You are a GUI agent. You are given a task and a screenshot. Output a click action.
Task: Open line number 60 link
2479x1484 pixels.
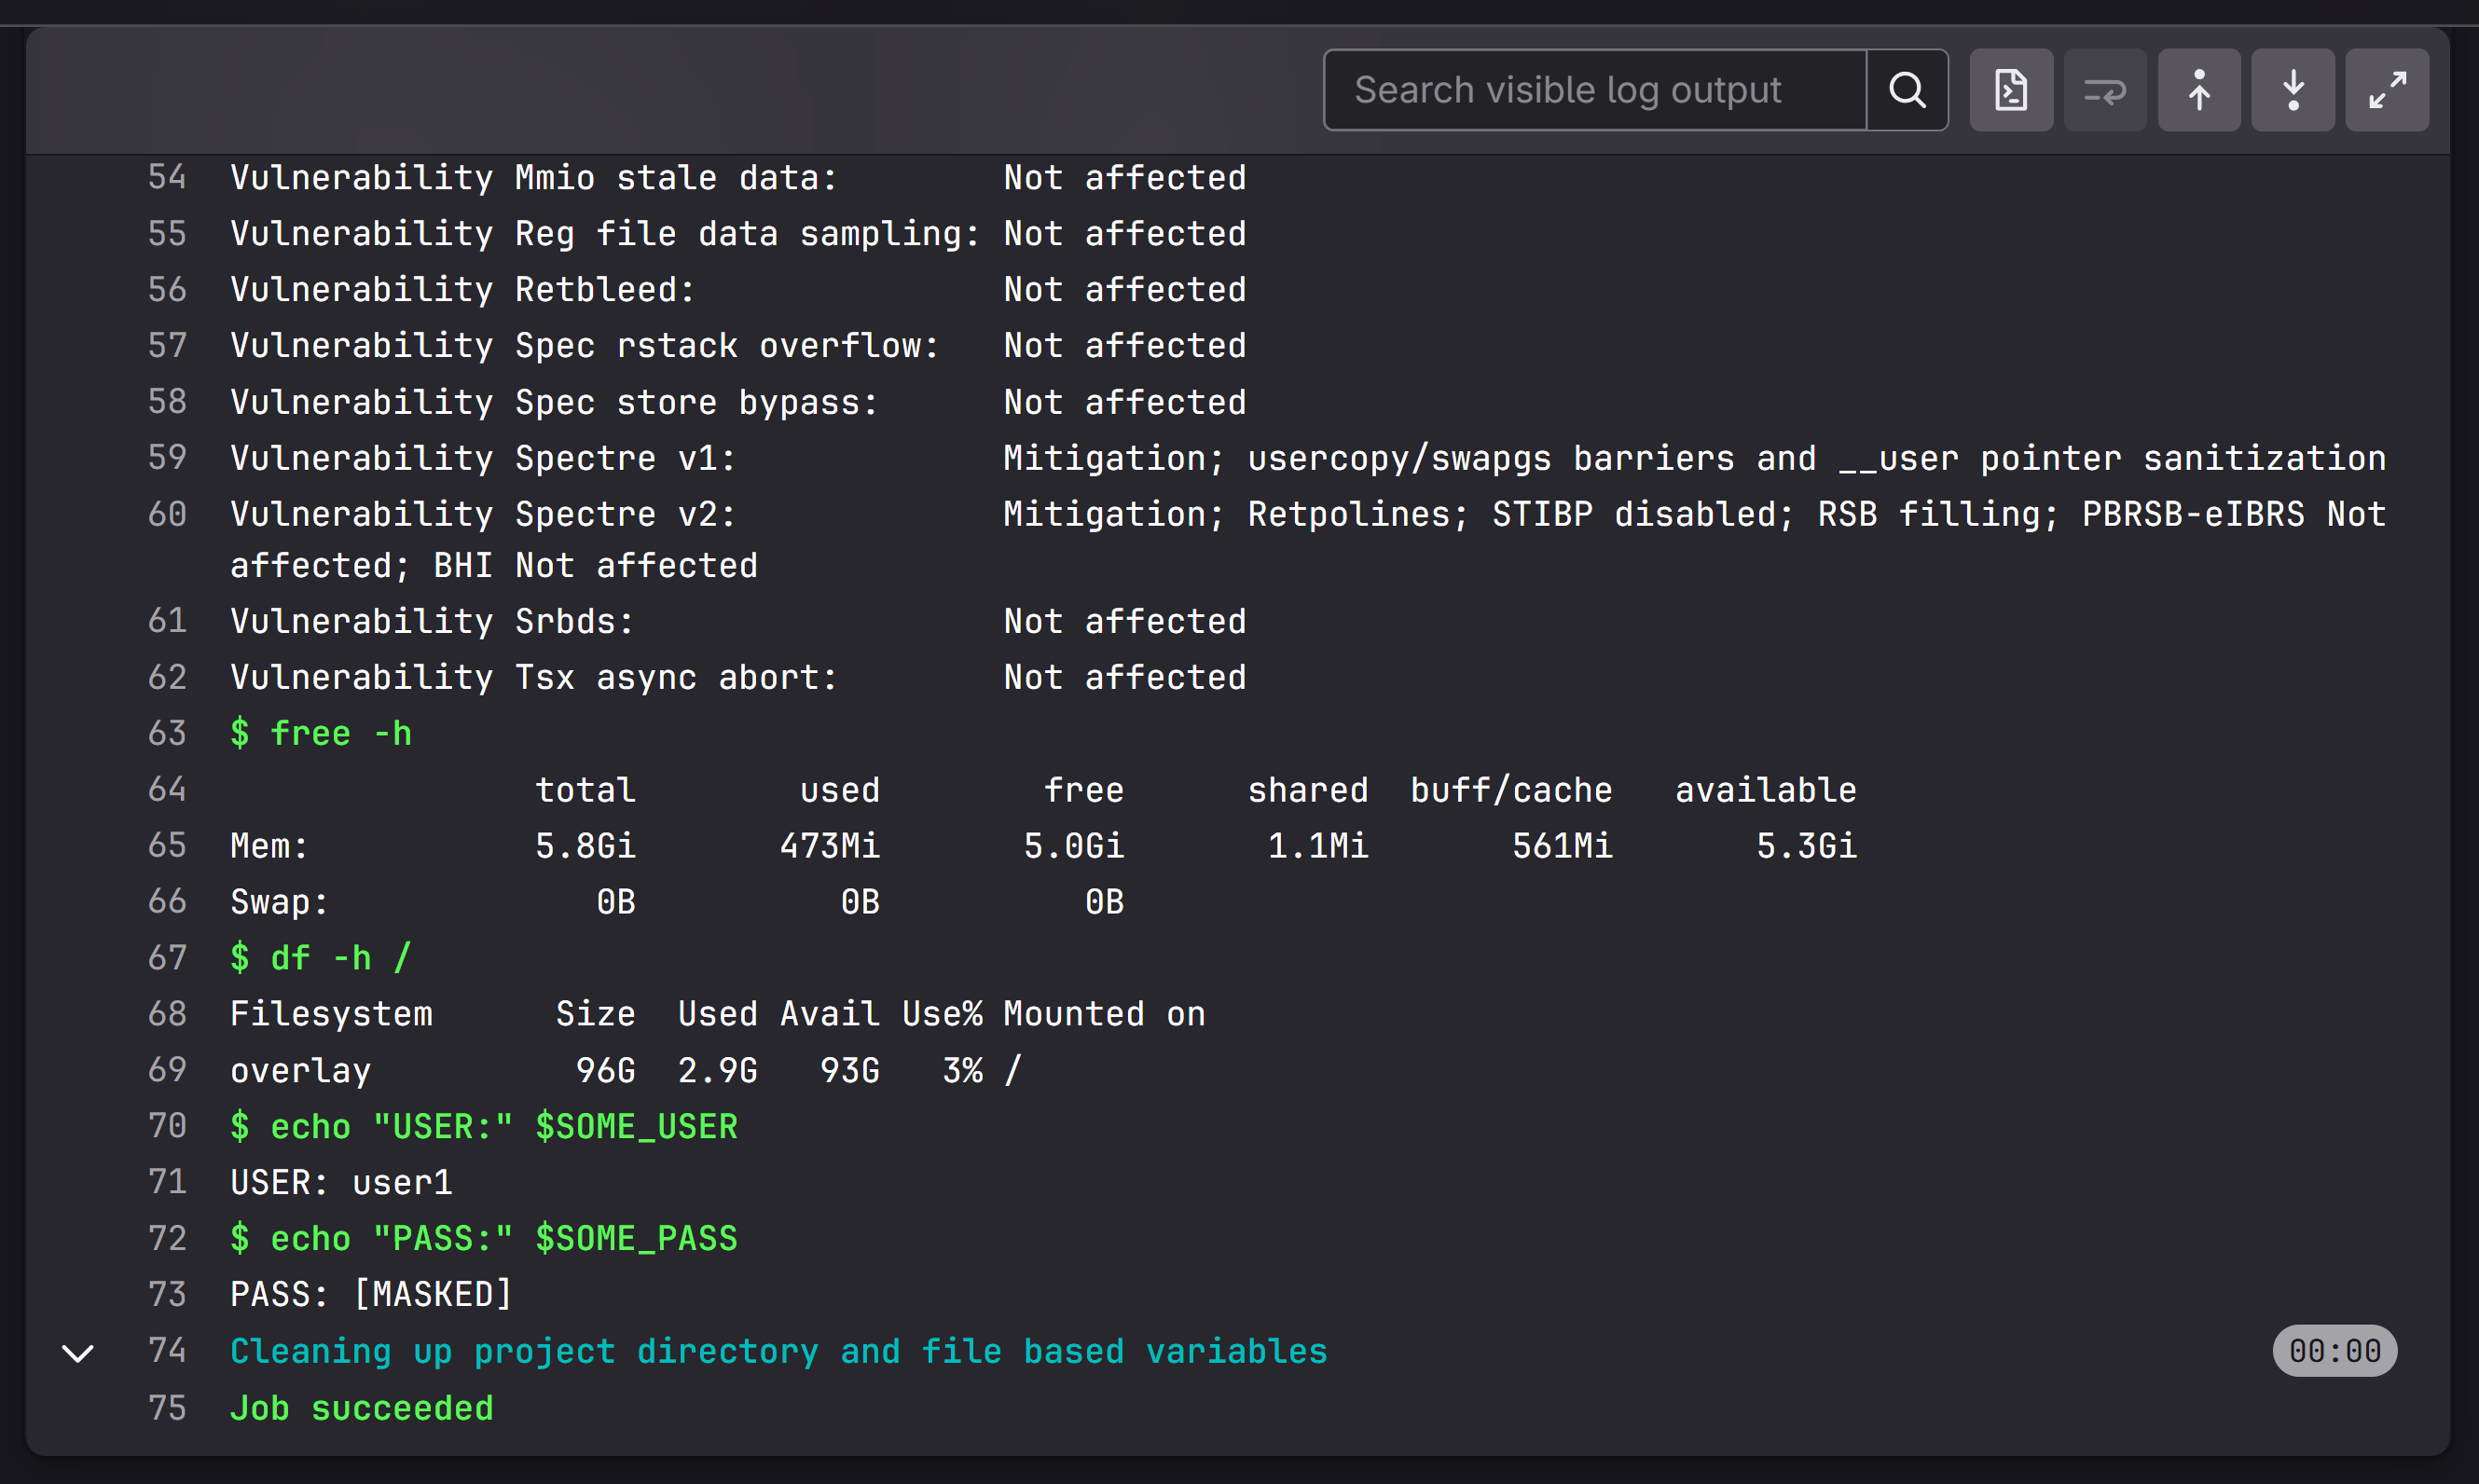click(167, 514)
